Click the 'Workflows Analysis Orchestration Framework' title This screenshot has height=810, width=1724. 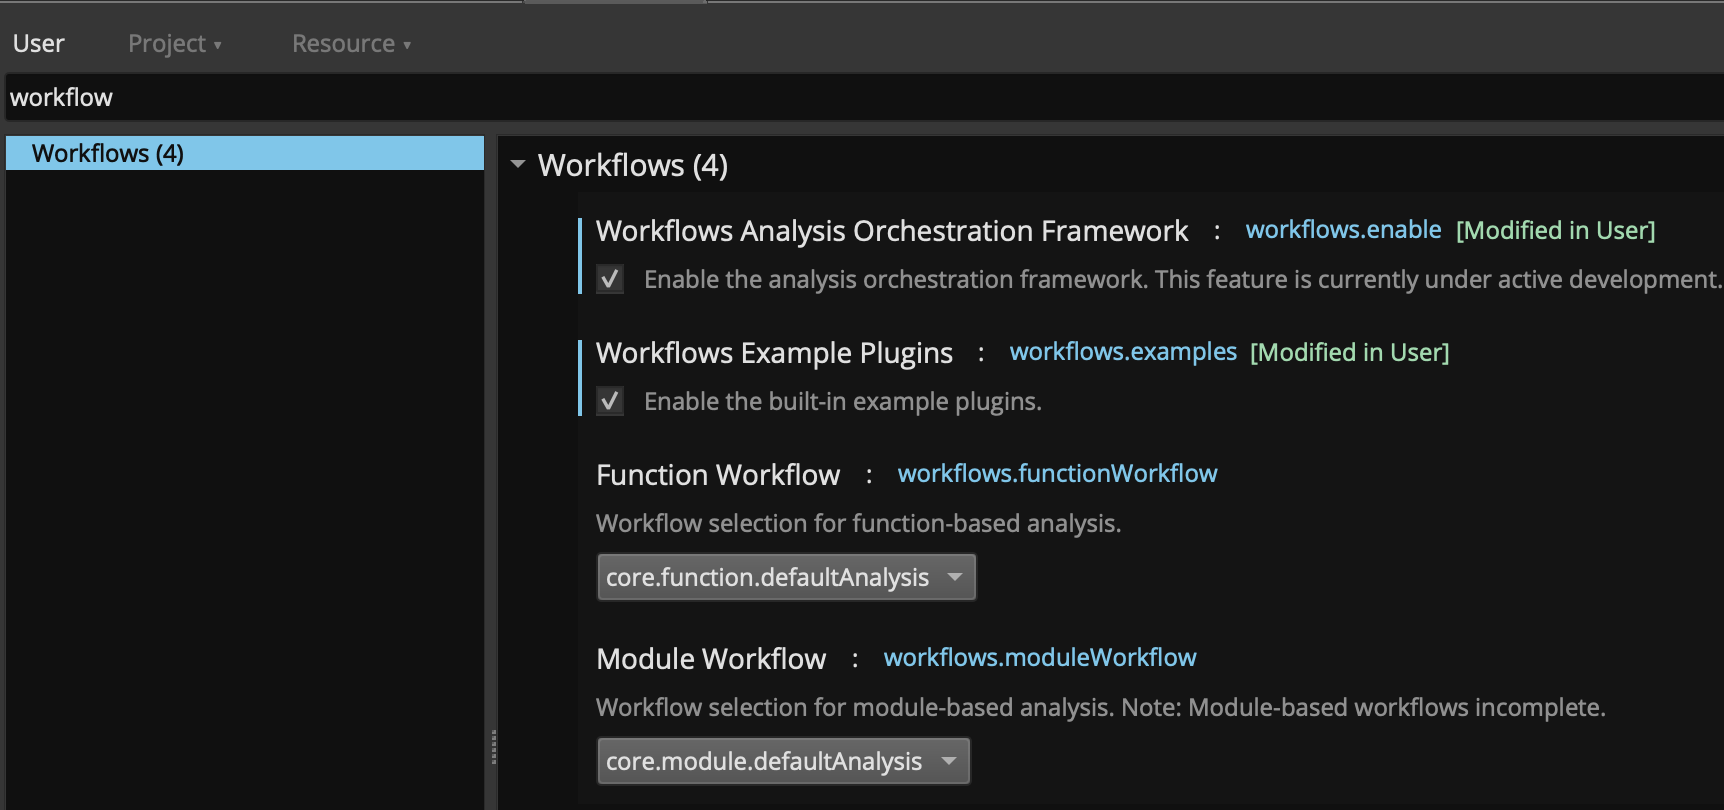pyautogui.click(x=892, y=231)
